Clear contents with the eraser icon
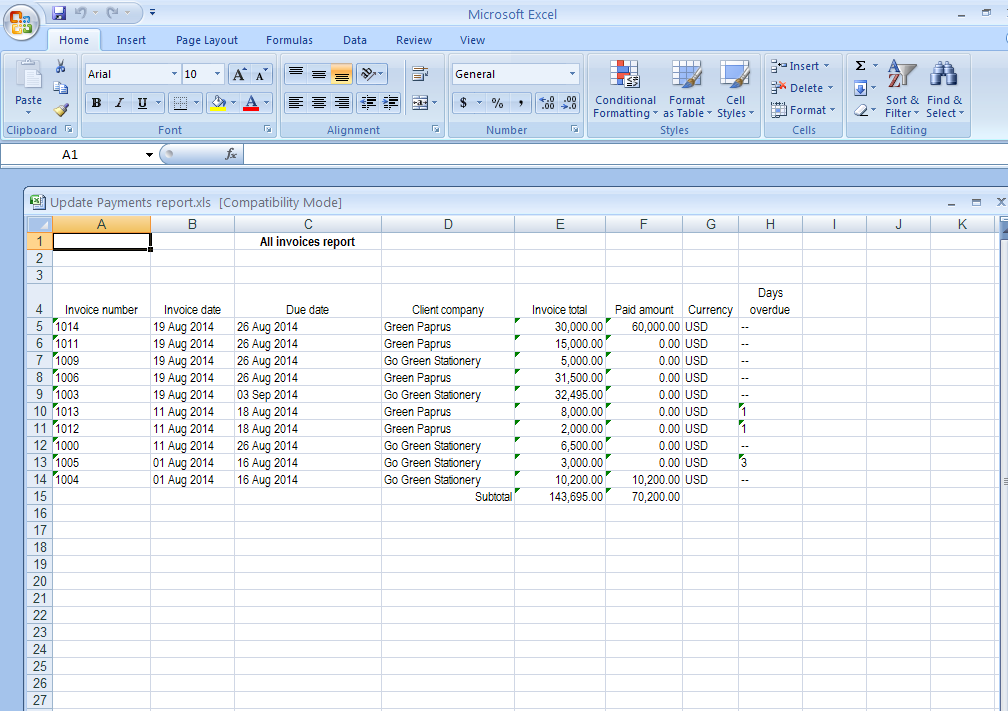 tap(860, 111)
